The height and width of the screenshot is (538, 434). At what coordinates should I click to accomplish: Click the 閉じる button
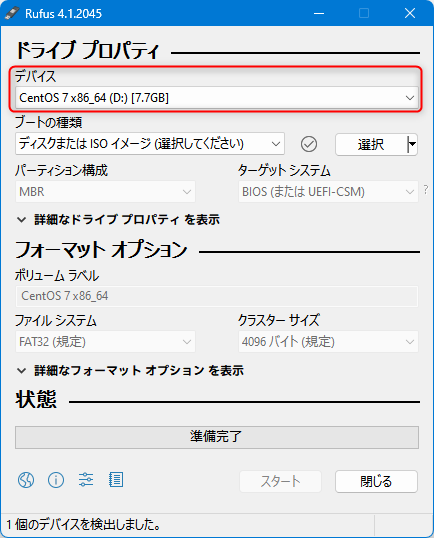click(x=376, y=481)
